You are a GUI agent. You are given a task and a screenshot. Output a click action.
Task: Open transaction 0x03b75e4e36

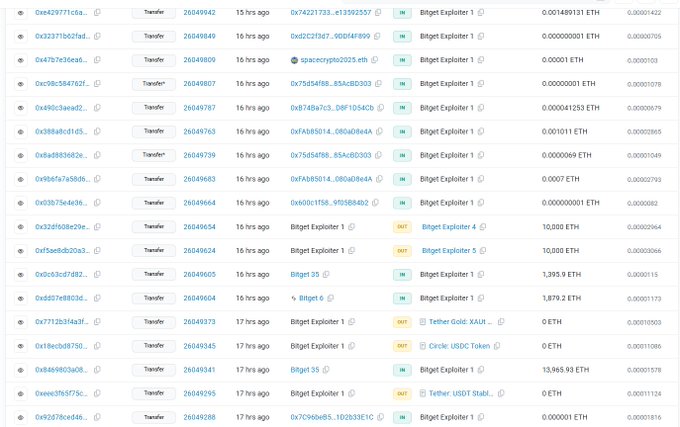click(61, 203)
